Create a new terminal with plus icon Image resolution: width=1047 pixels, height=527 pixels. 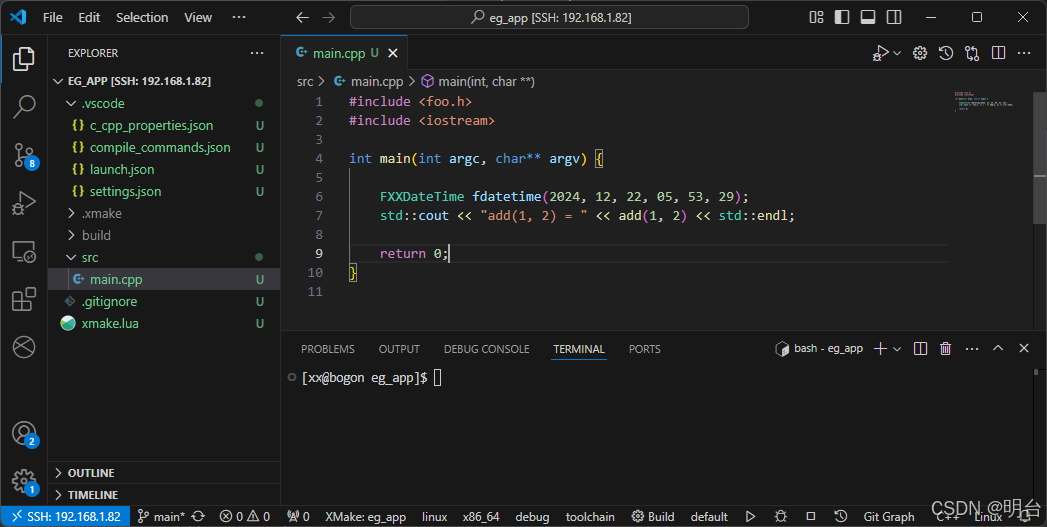point(880,348)
